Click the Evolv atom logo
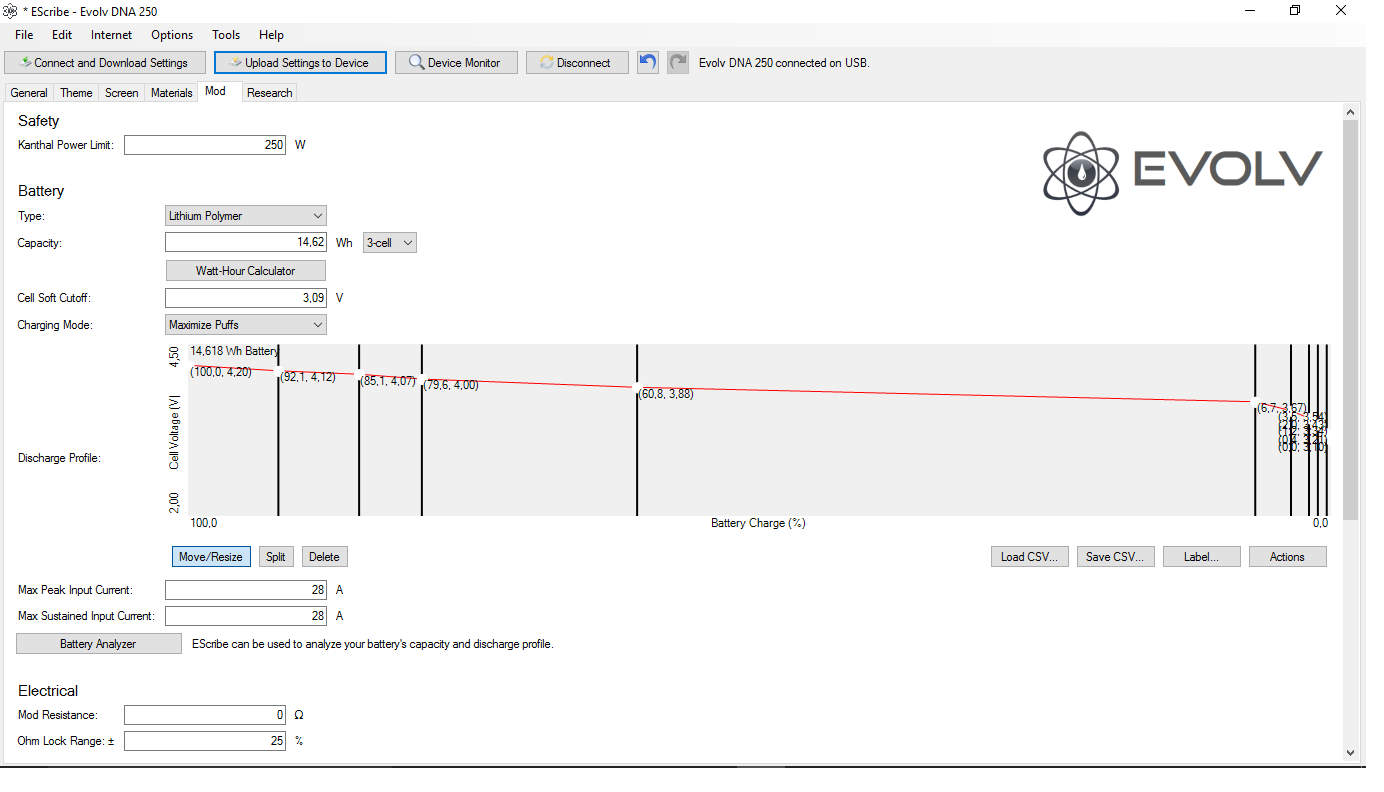Image resolution: width=1384 pixels, height=792 pixels. (1080, 174)
